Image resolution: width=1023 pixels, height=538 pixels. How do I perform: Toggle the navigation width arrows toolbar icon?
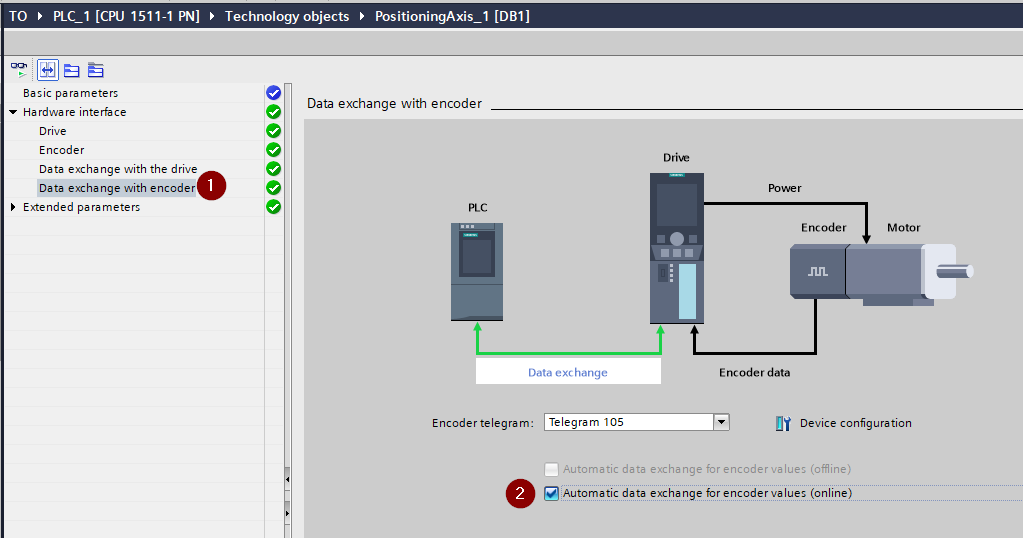coord(48,70)
